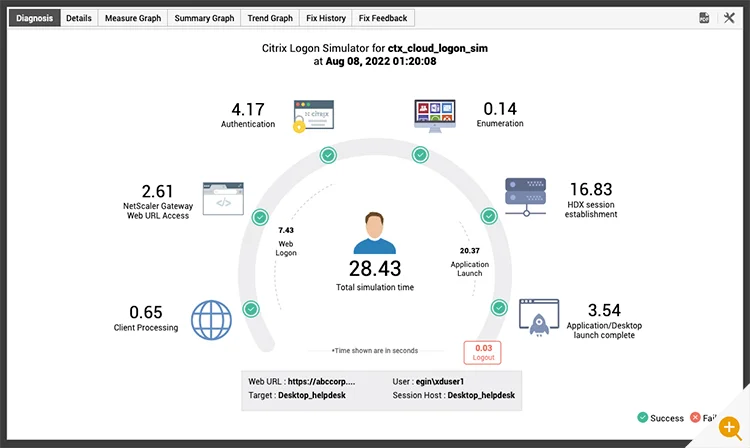
Task: Click the 0.03 Logout box
Action: click(483, 352)
